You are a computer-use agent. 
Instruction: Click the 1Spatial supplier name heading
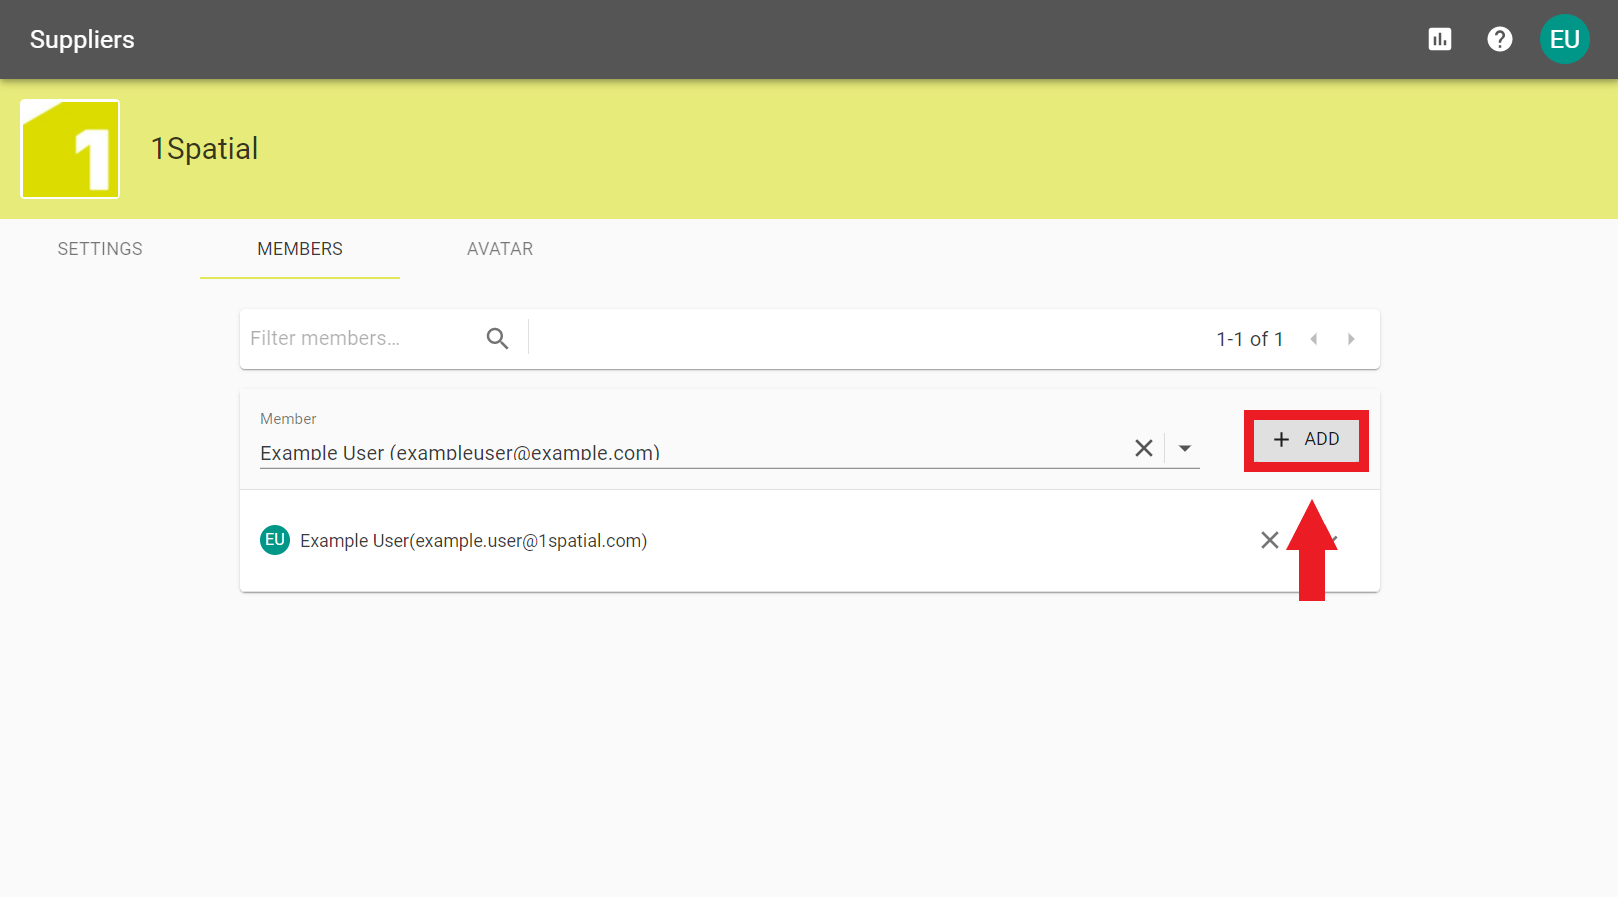pos(205,149)
